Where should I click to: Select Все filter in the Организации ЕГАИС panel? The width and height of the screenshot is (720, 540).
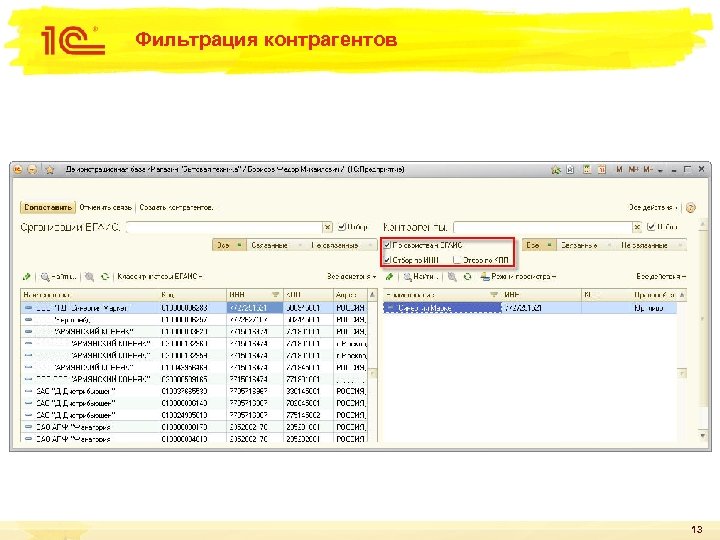click(x=229, y=245)
